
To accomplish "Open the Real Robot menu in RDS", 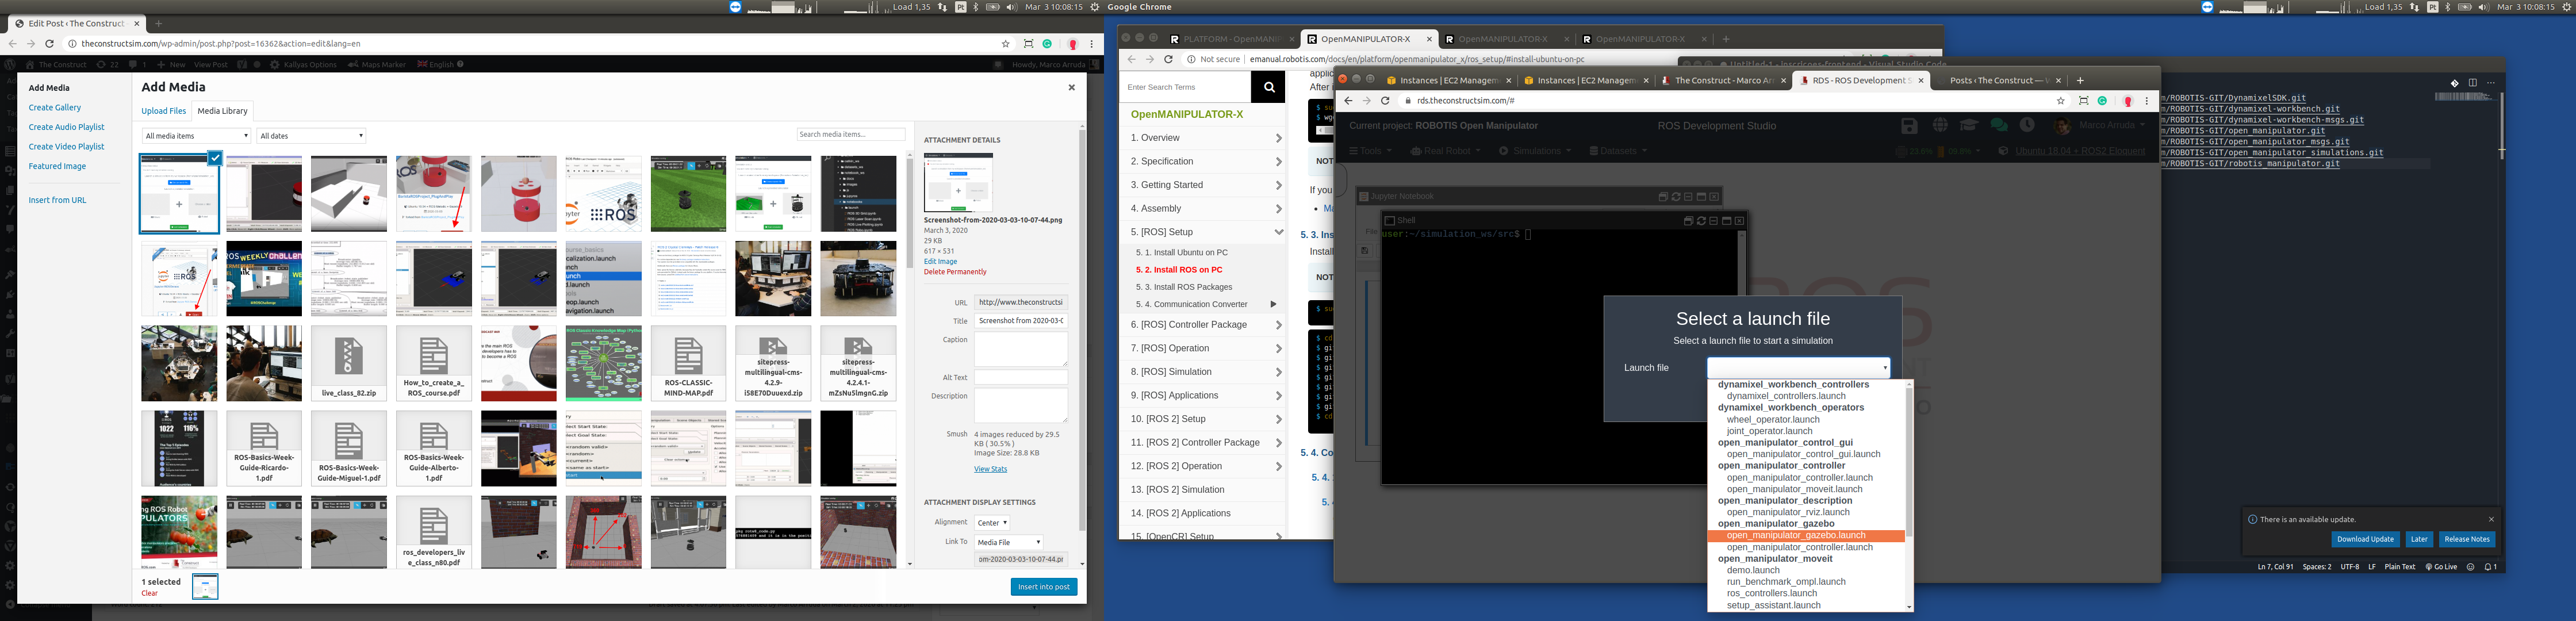I will coord(1446,151).
